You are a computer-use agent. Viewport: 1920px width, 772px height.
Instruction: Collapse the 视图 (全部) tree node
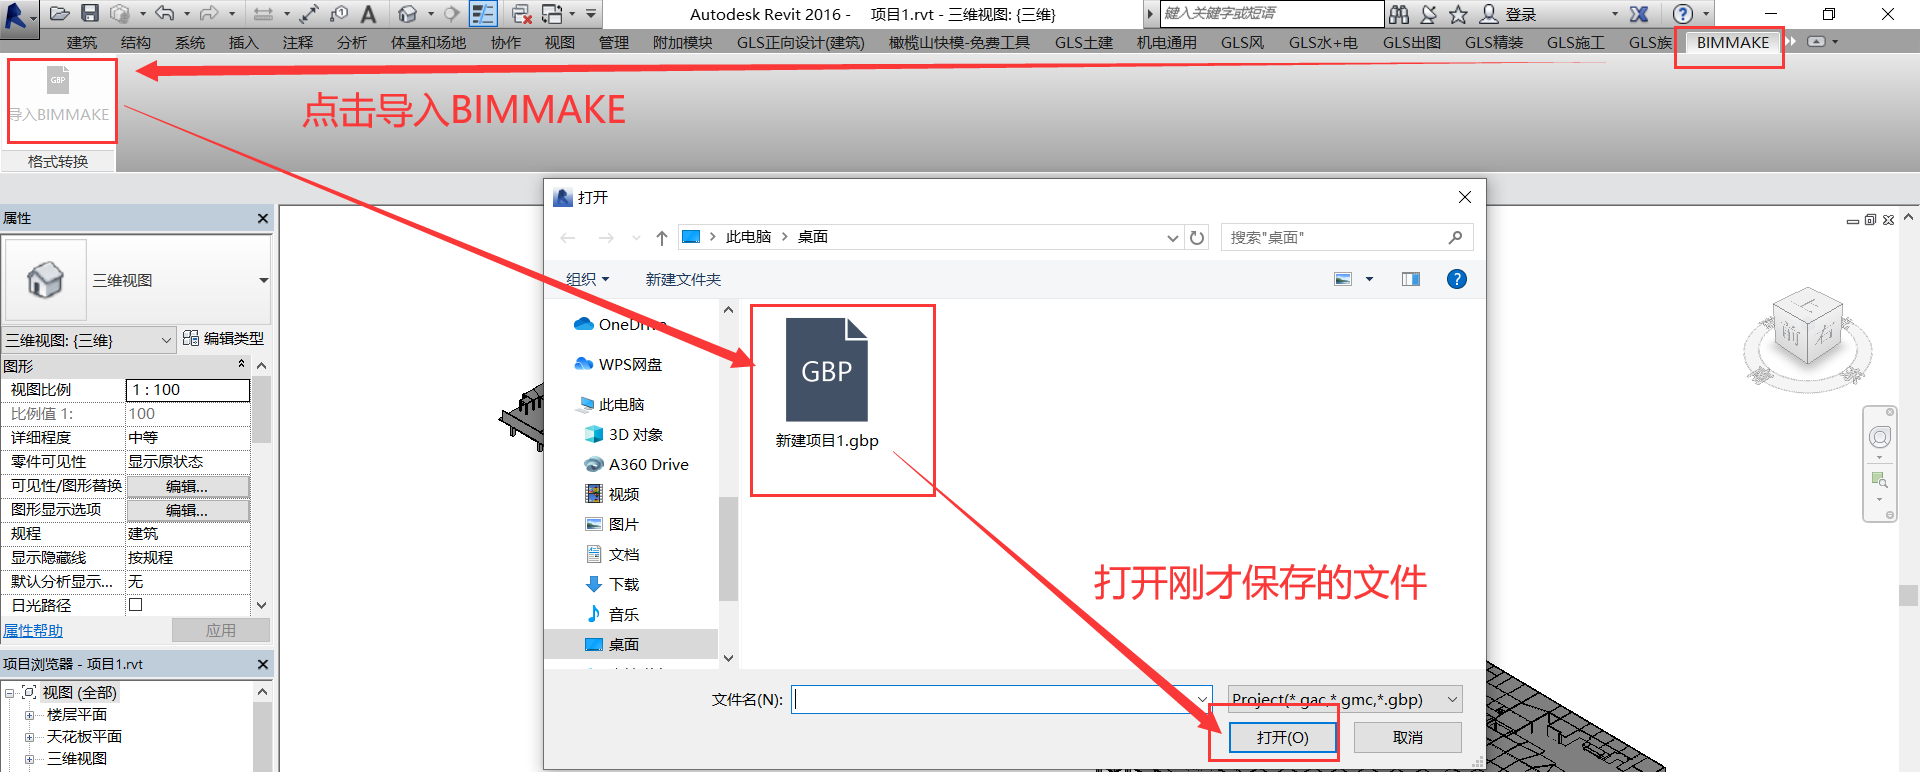(x=8, y=693)
